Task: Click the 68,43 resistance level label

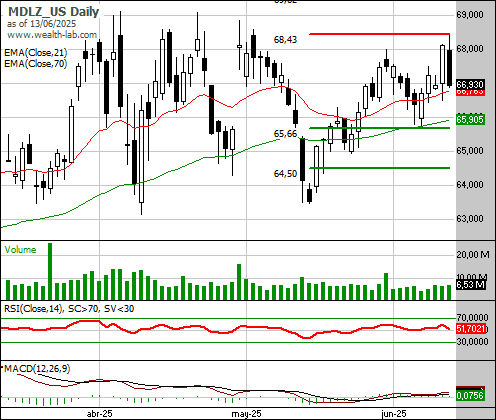Action: click(285, 40)
